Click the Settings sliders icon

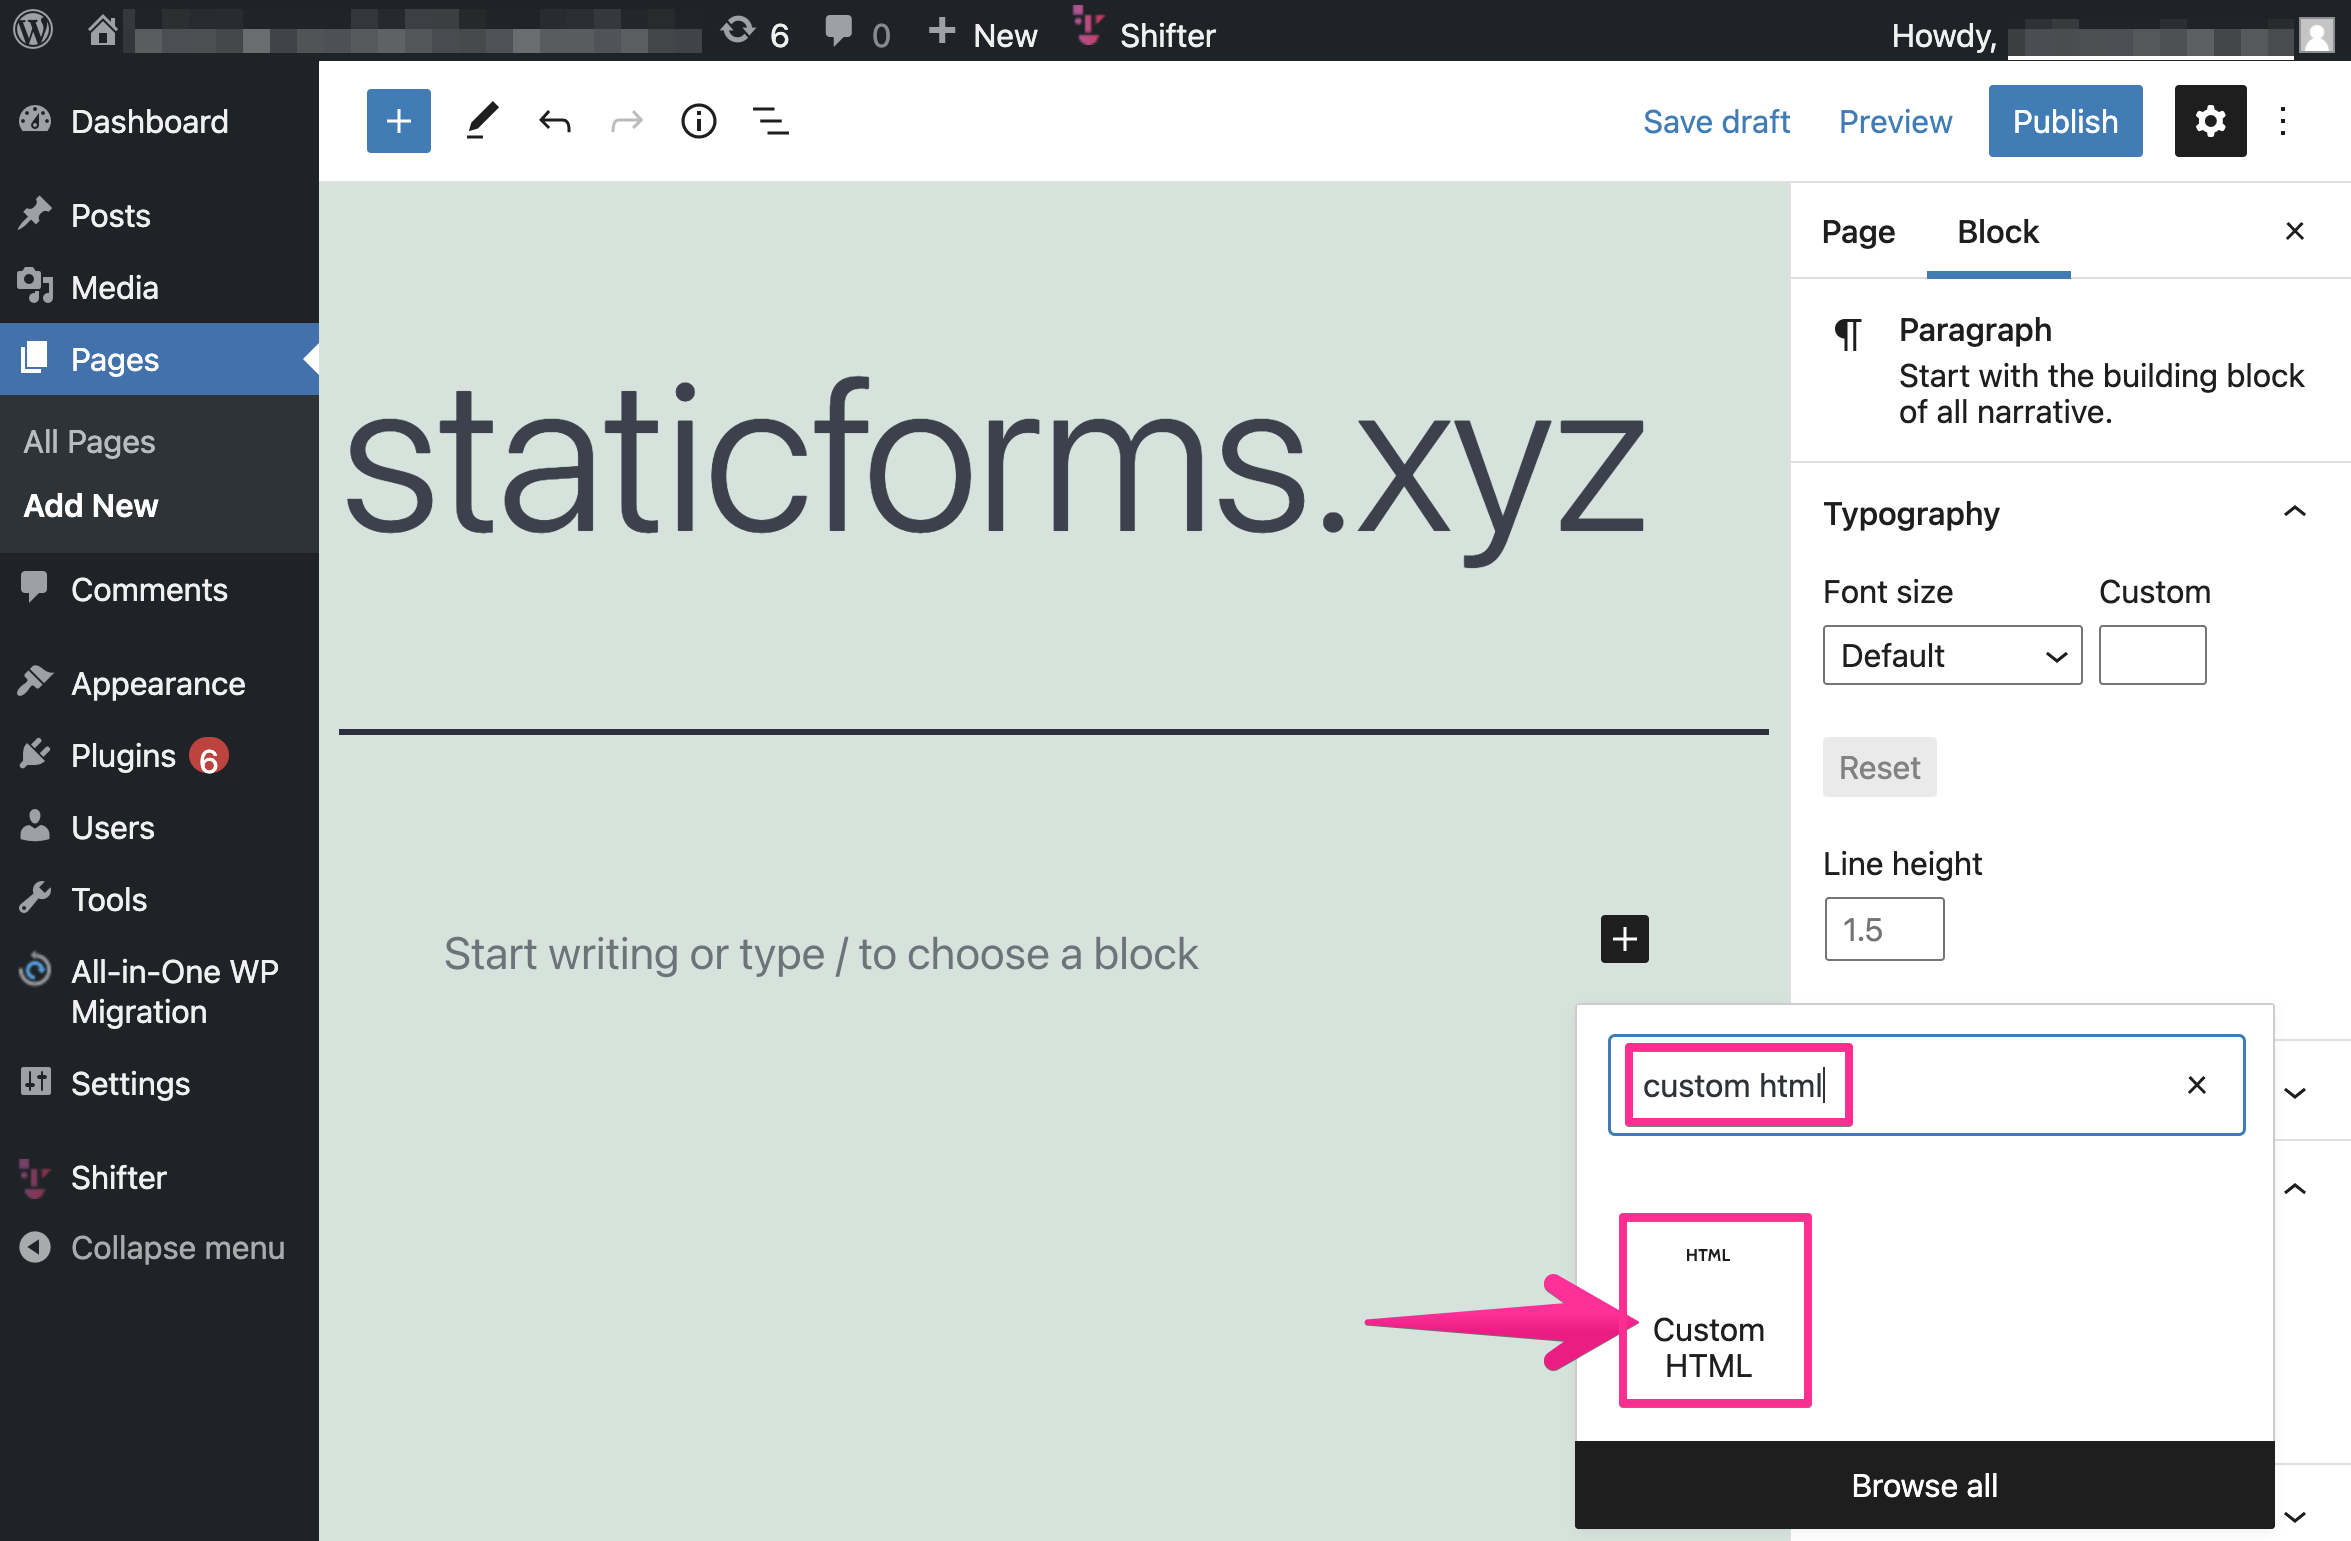(x=35, y=1081)
